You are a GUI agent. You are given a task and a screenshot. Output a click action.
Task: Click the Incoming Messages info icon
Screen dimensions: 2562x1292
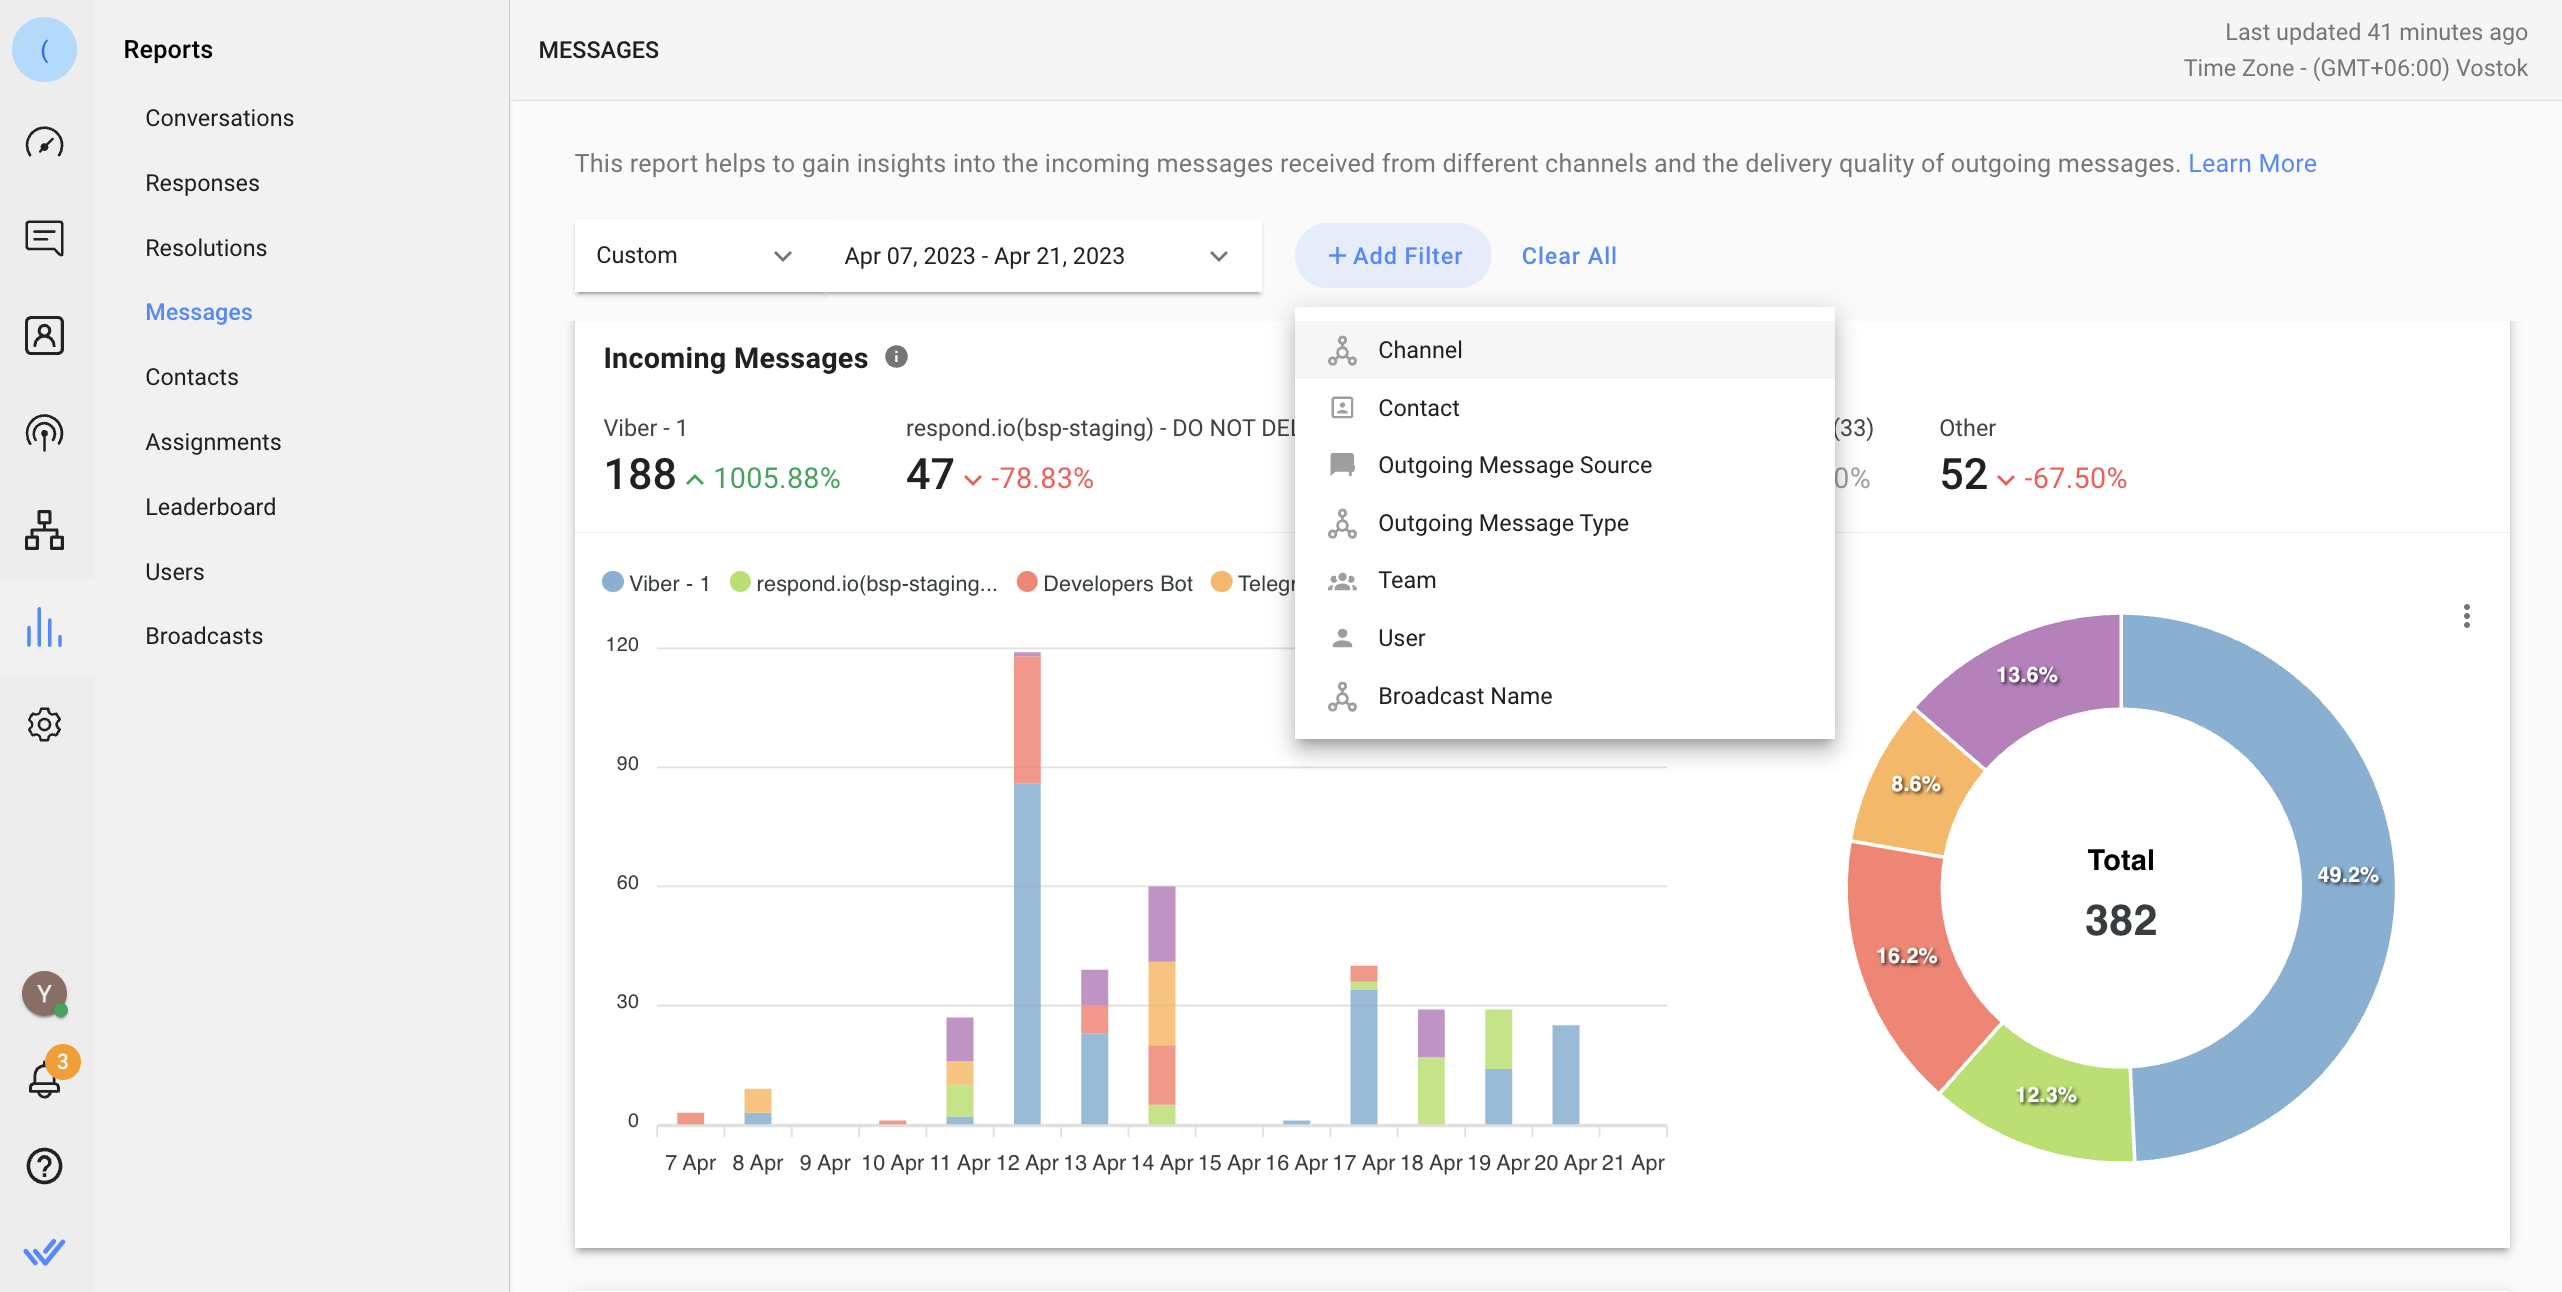click(896, 357)
